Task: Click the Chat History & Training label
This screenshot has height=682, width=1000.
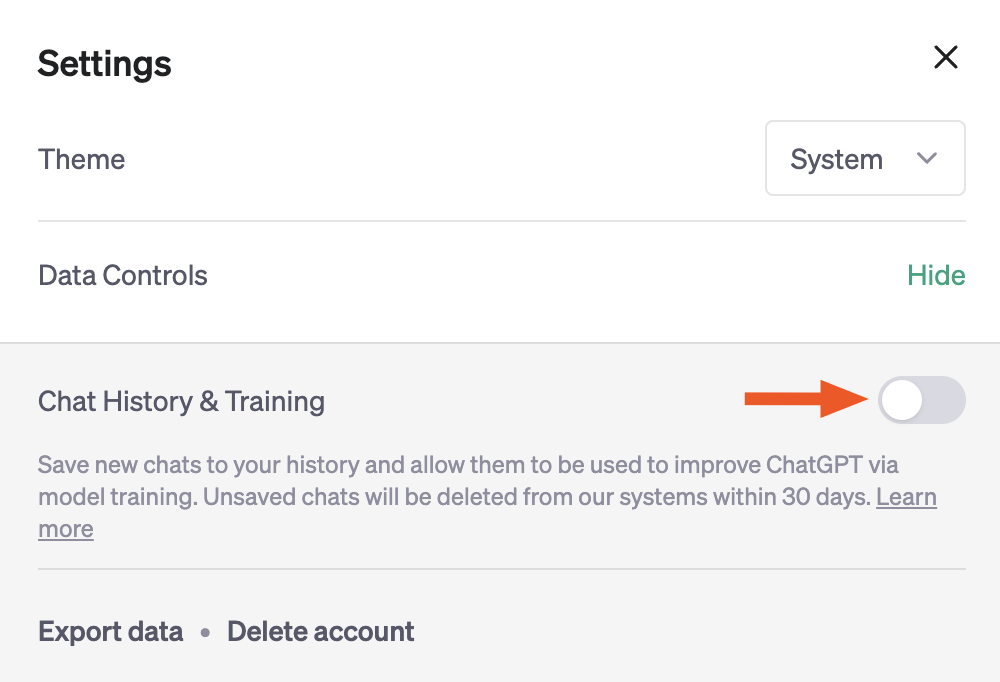Action: pos(181,401)
